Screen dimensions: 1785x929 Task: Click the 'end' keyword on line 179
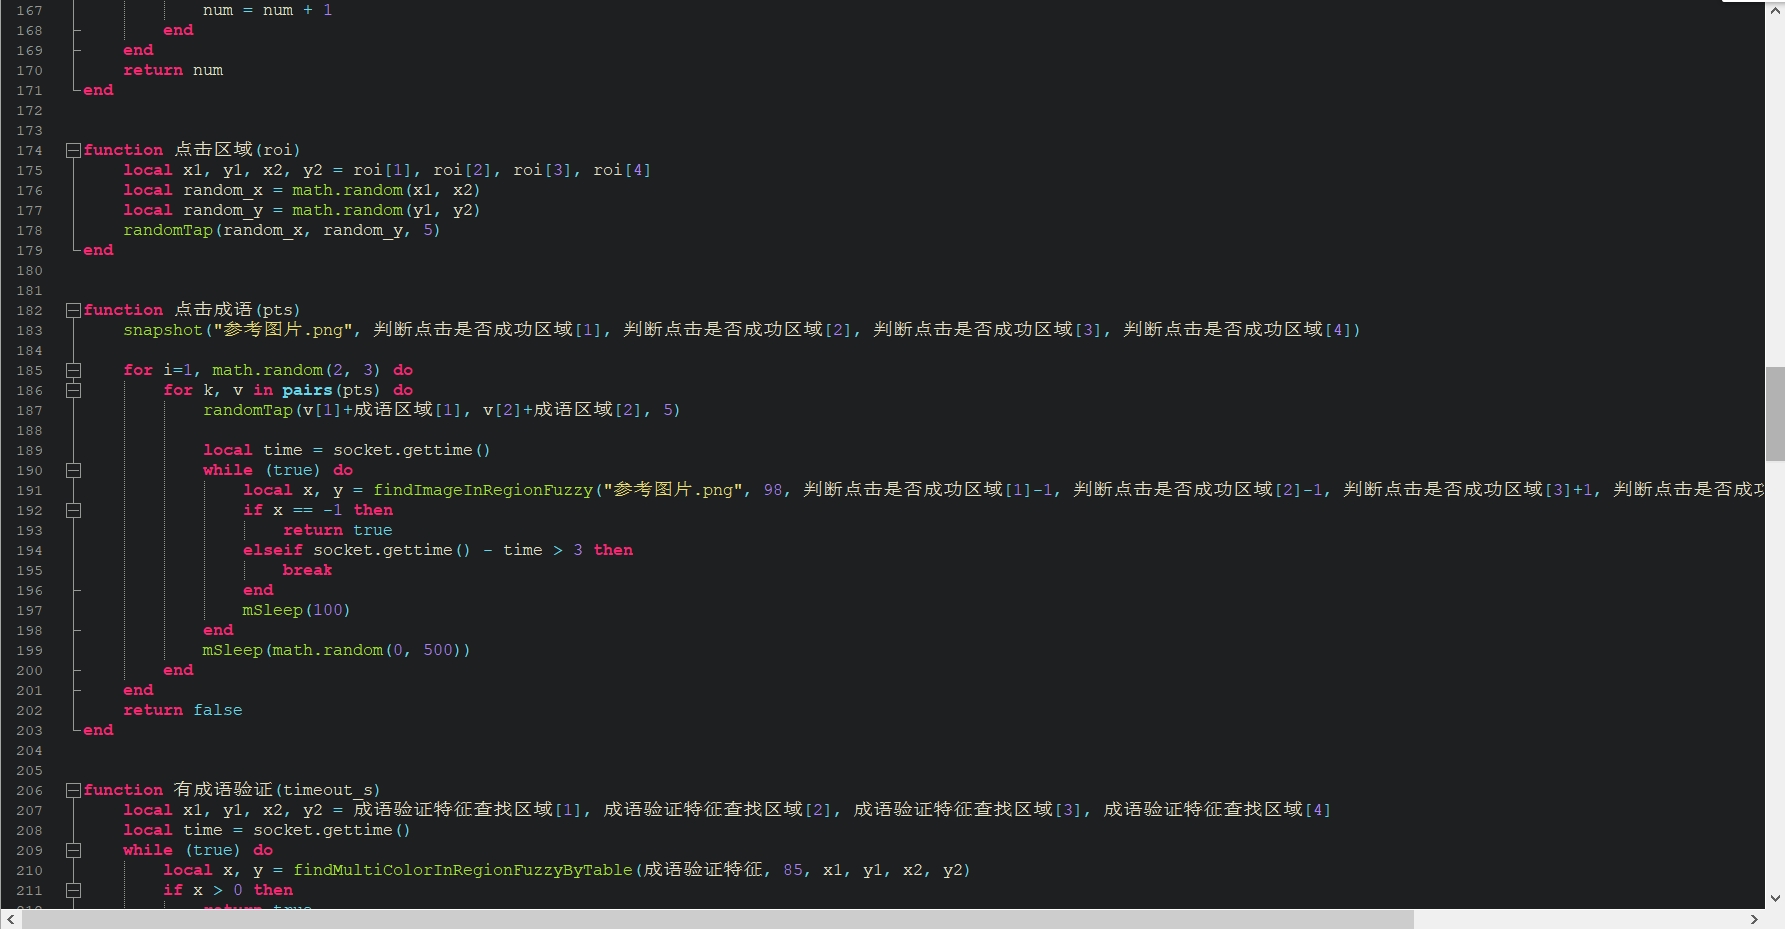[x=98, y=250]
